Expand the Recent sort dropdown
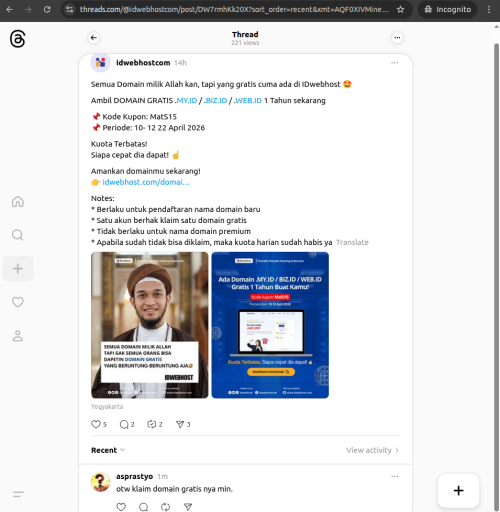Image resolution: width=500 pixels, height=512 pixels. pyautogui.click(x=108, y=450)
